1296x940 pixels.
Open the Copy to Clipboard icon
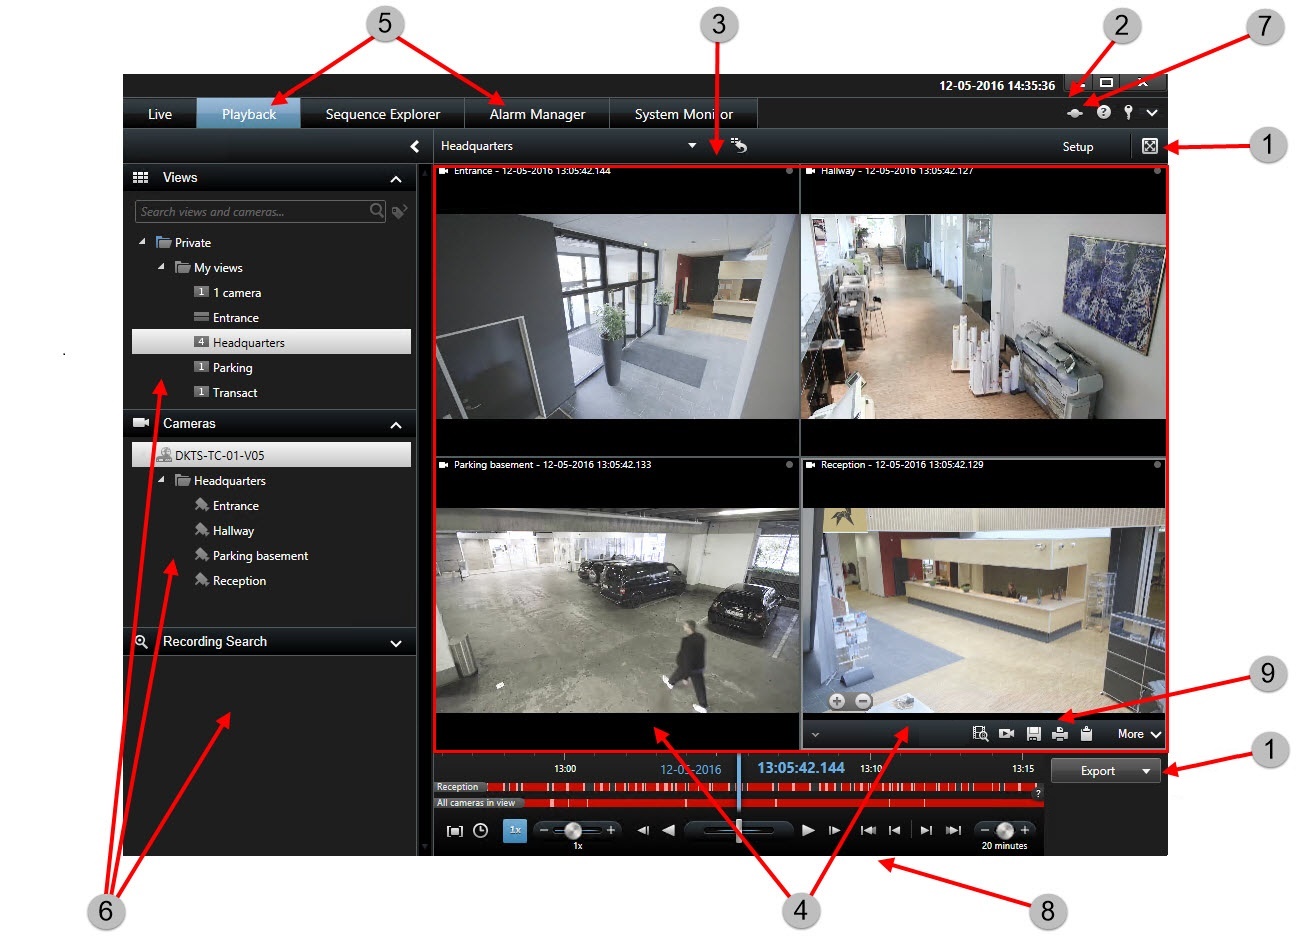tap(1086, 733)
